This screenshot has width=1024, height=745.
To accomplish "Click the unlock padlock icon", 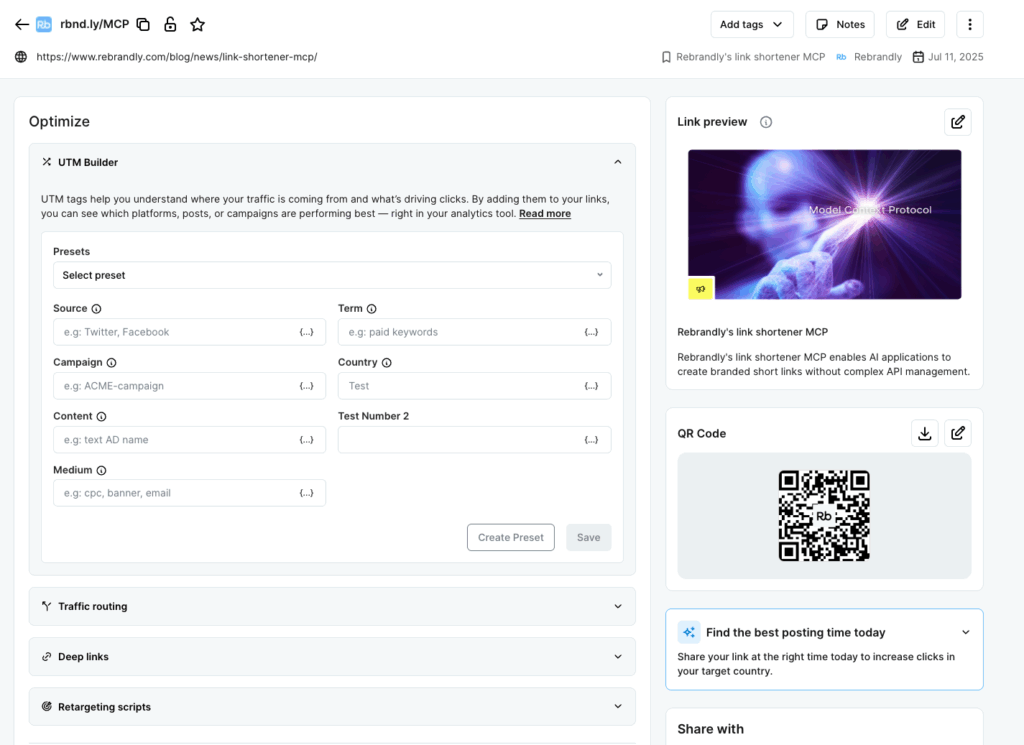I will coord(170,25).
